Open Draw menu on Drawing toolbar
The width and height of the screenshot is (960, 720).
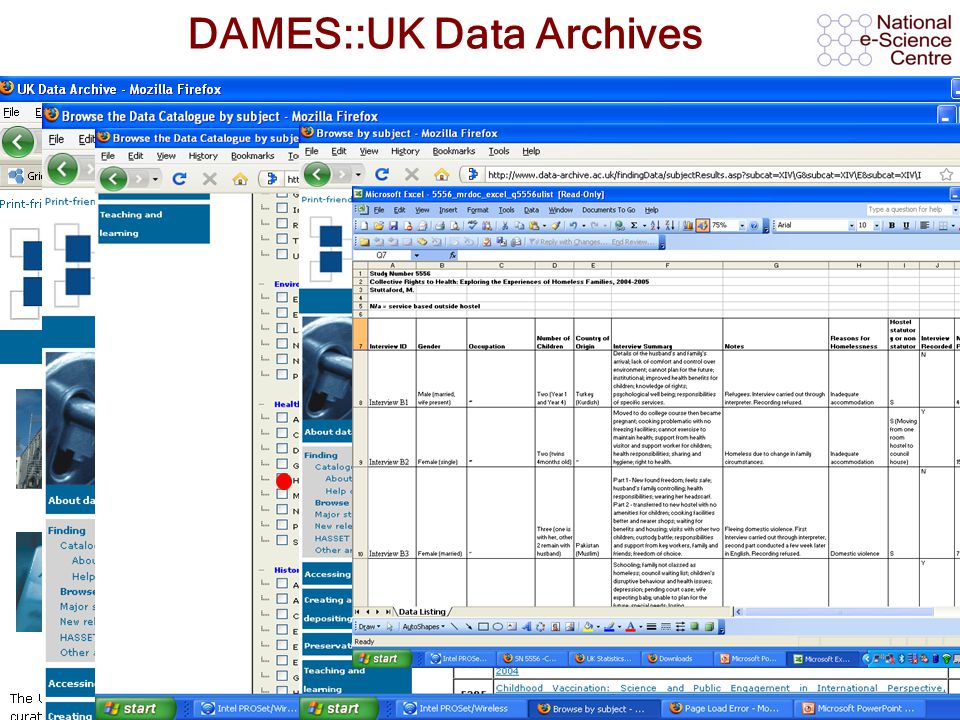369,626
